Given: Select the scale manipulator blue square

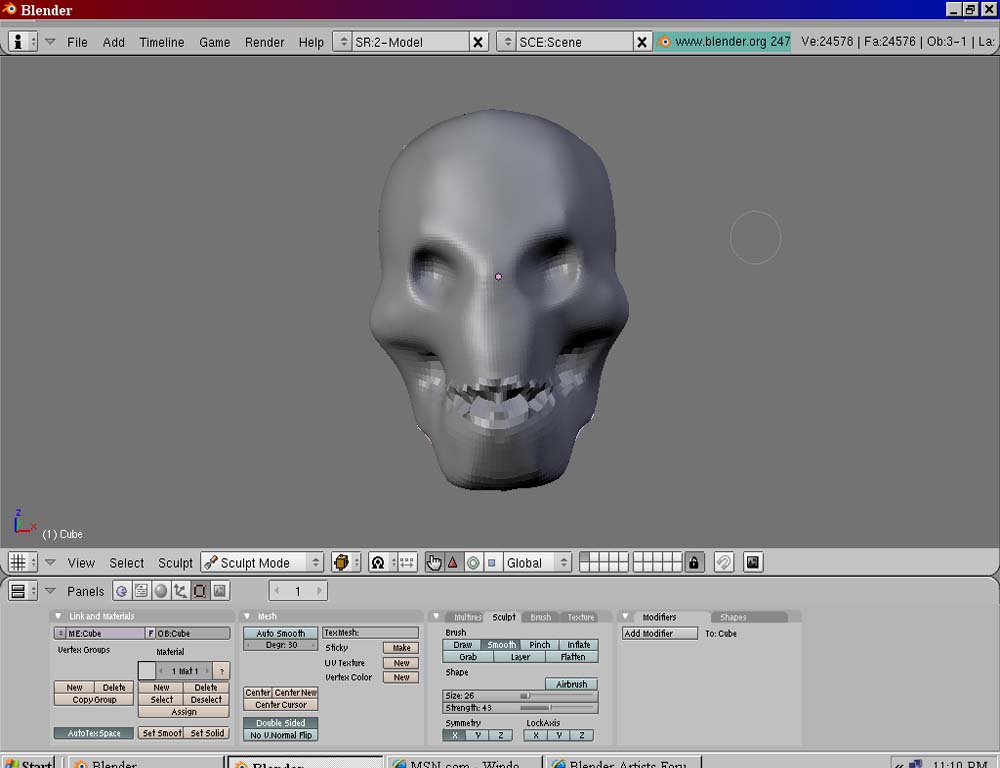Looking at the screenshot, I should pos(492,563).
